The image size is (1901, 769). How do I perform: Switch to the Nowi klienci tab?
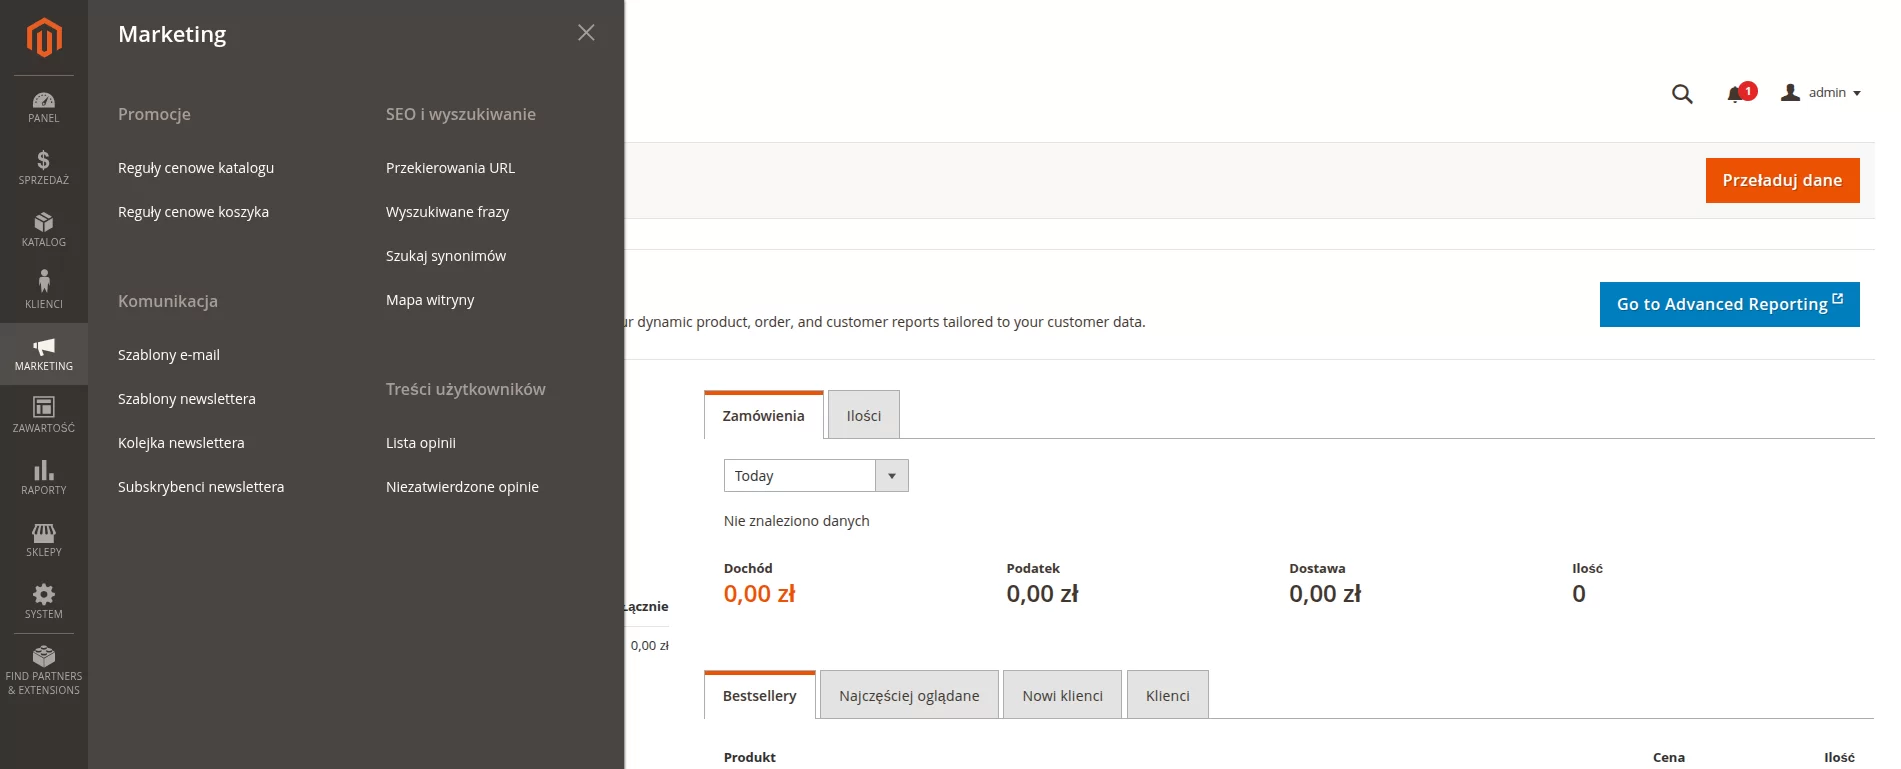pyautogui.click(x=1062, y=695)
